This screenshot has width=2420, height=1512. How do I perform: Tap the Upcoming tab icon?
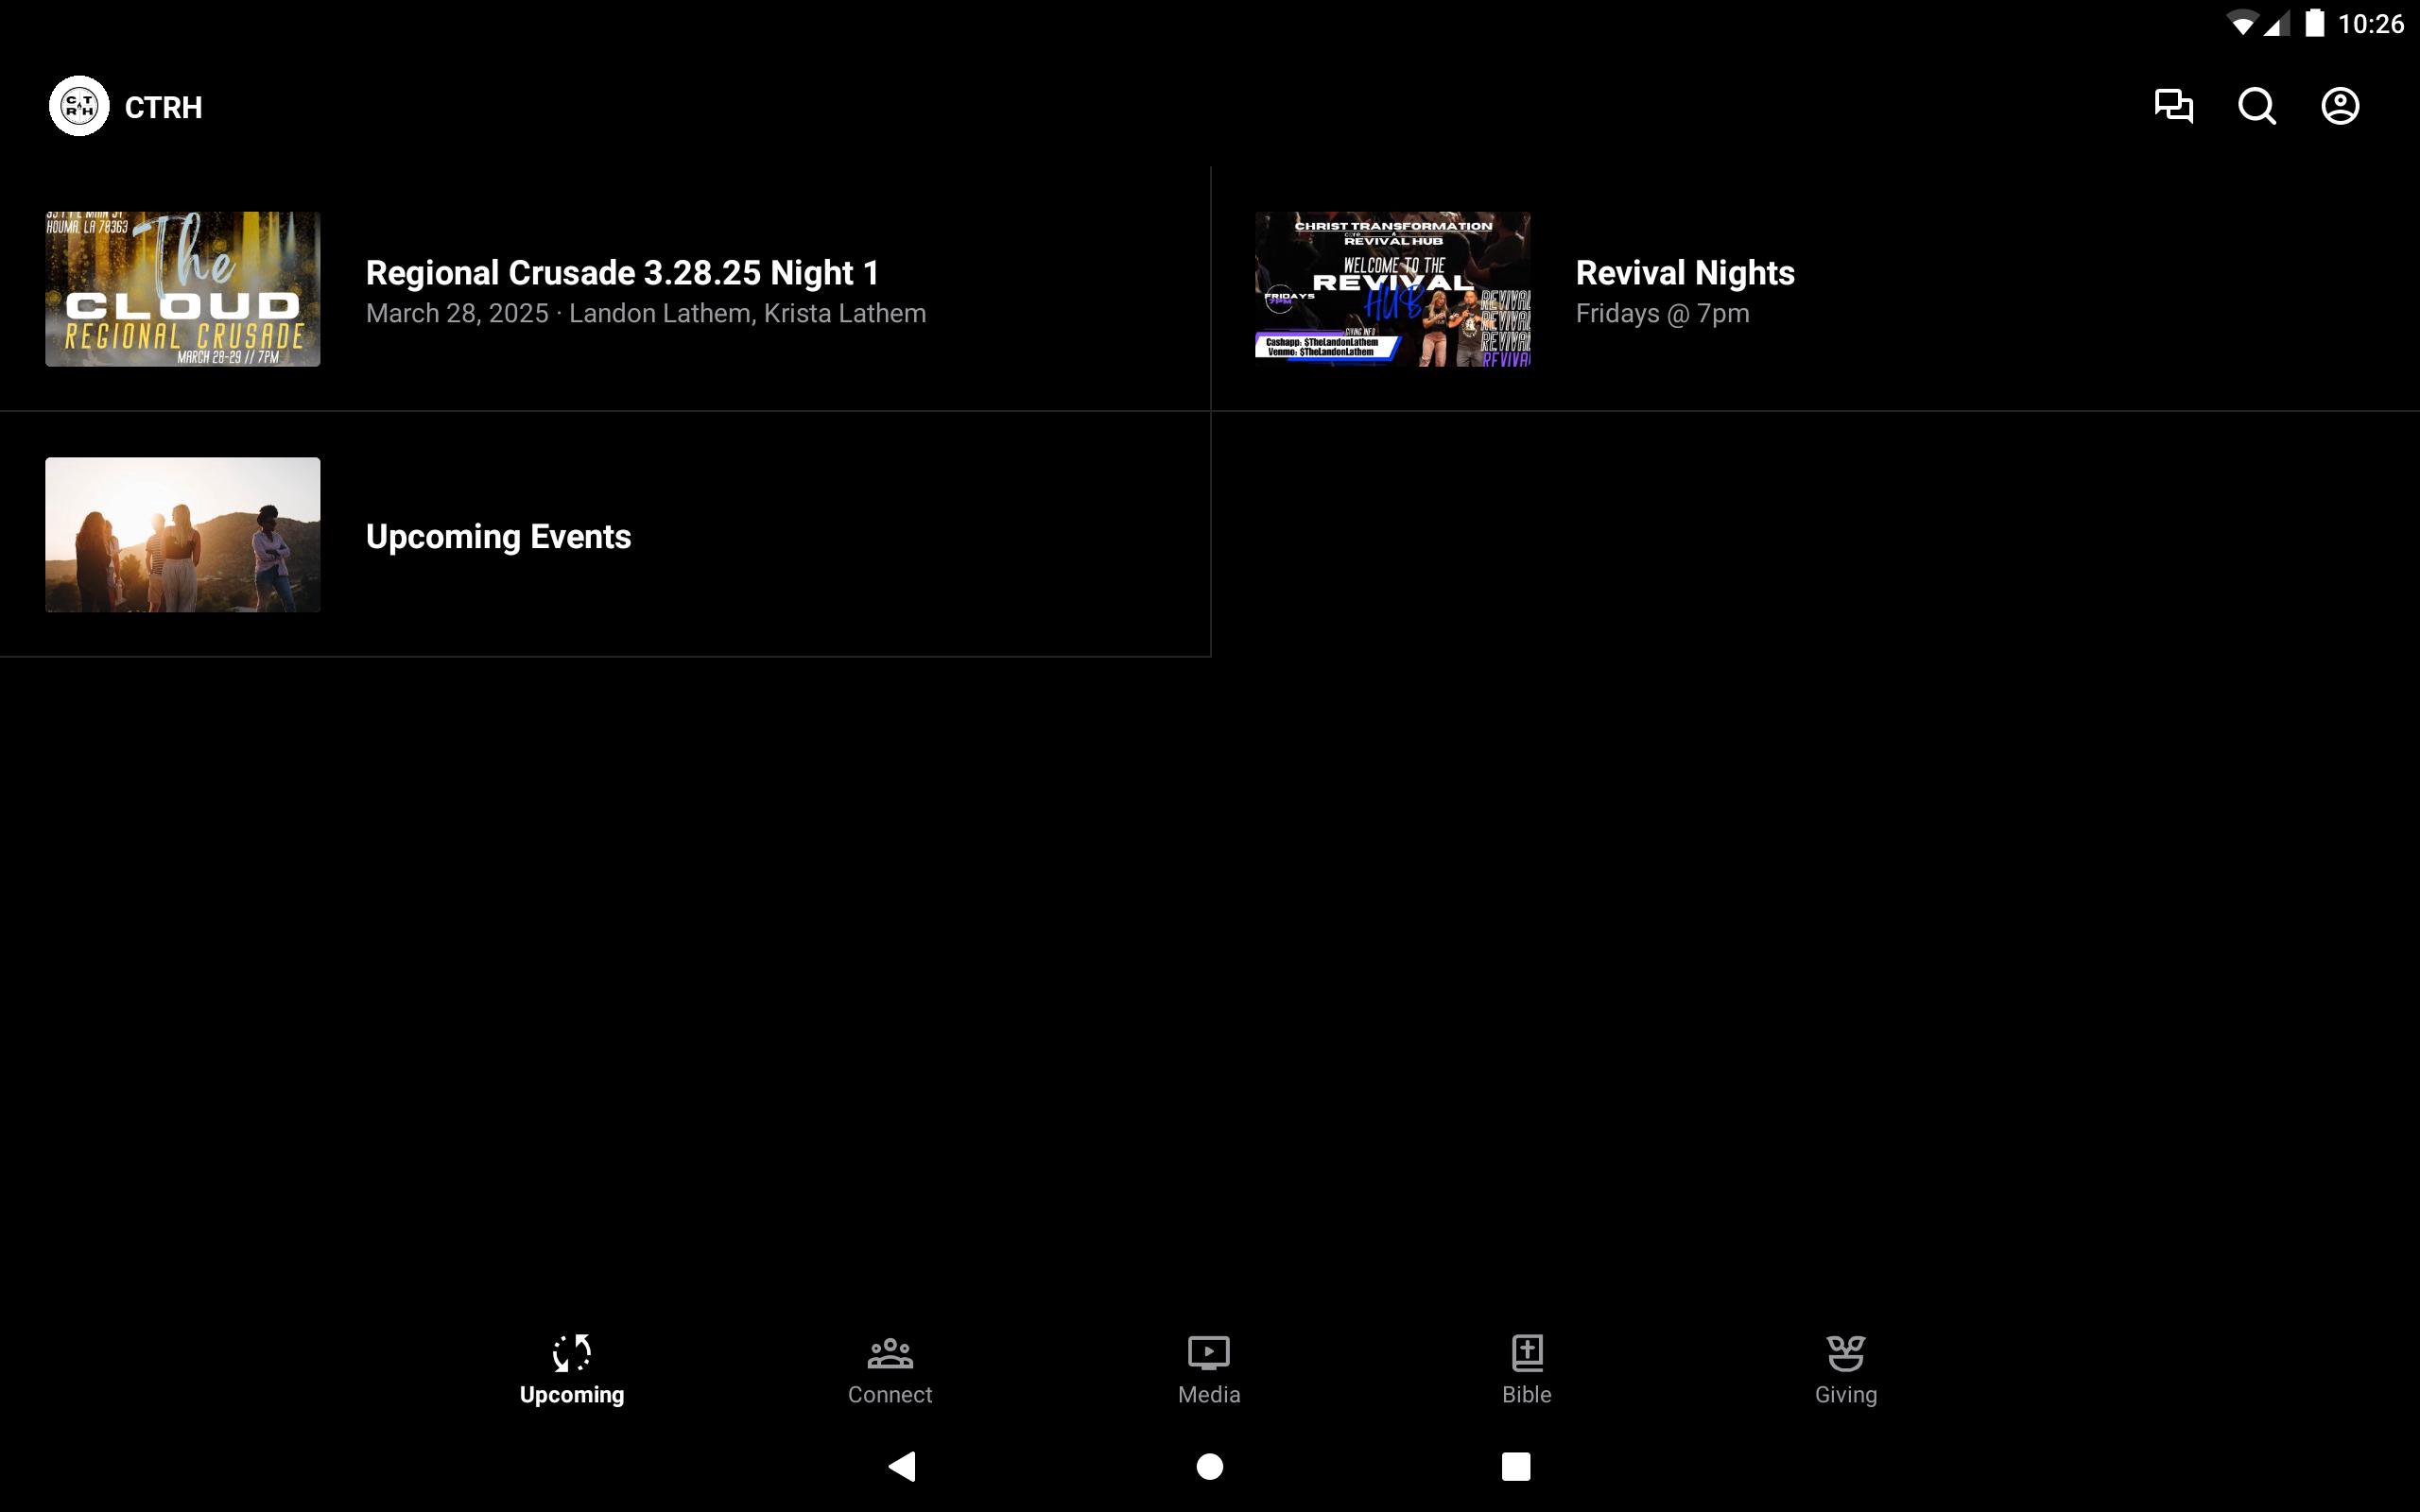pyautogui.click(x=572, y=1352)
